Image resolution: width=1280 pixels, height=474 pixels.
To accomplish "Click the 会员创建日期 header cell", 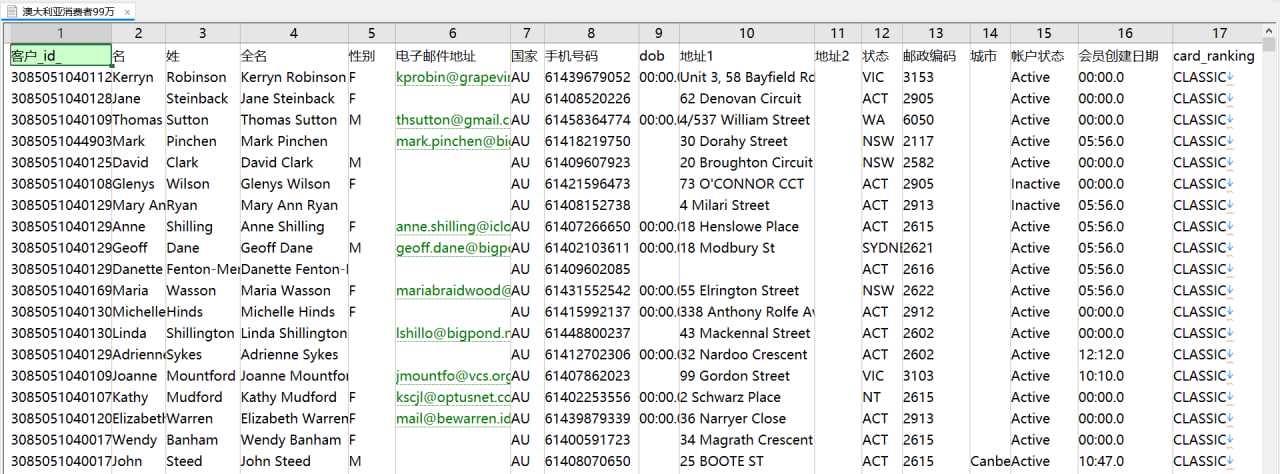I will tap(1125, 56).
